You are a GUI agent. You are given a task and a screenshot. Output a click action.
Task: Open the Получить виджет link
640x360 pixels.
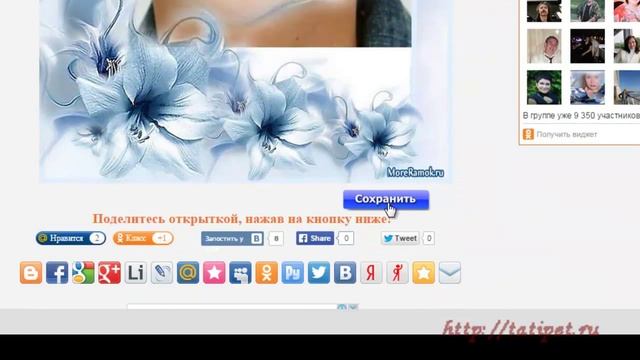[x=567, y=134]
